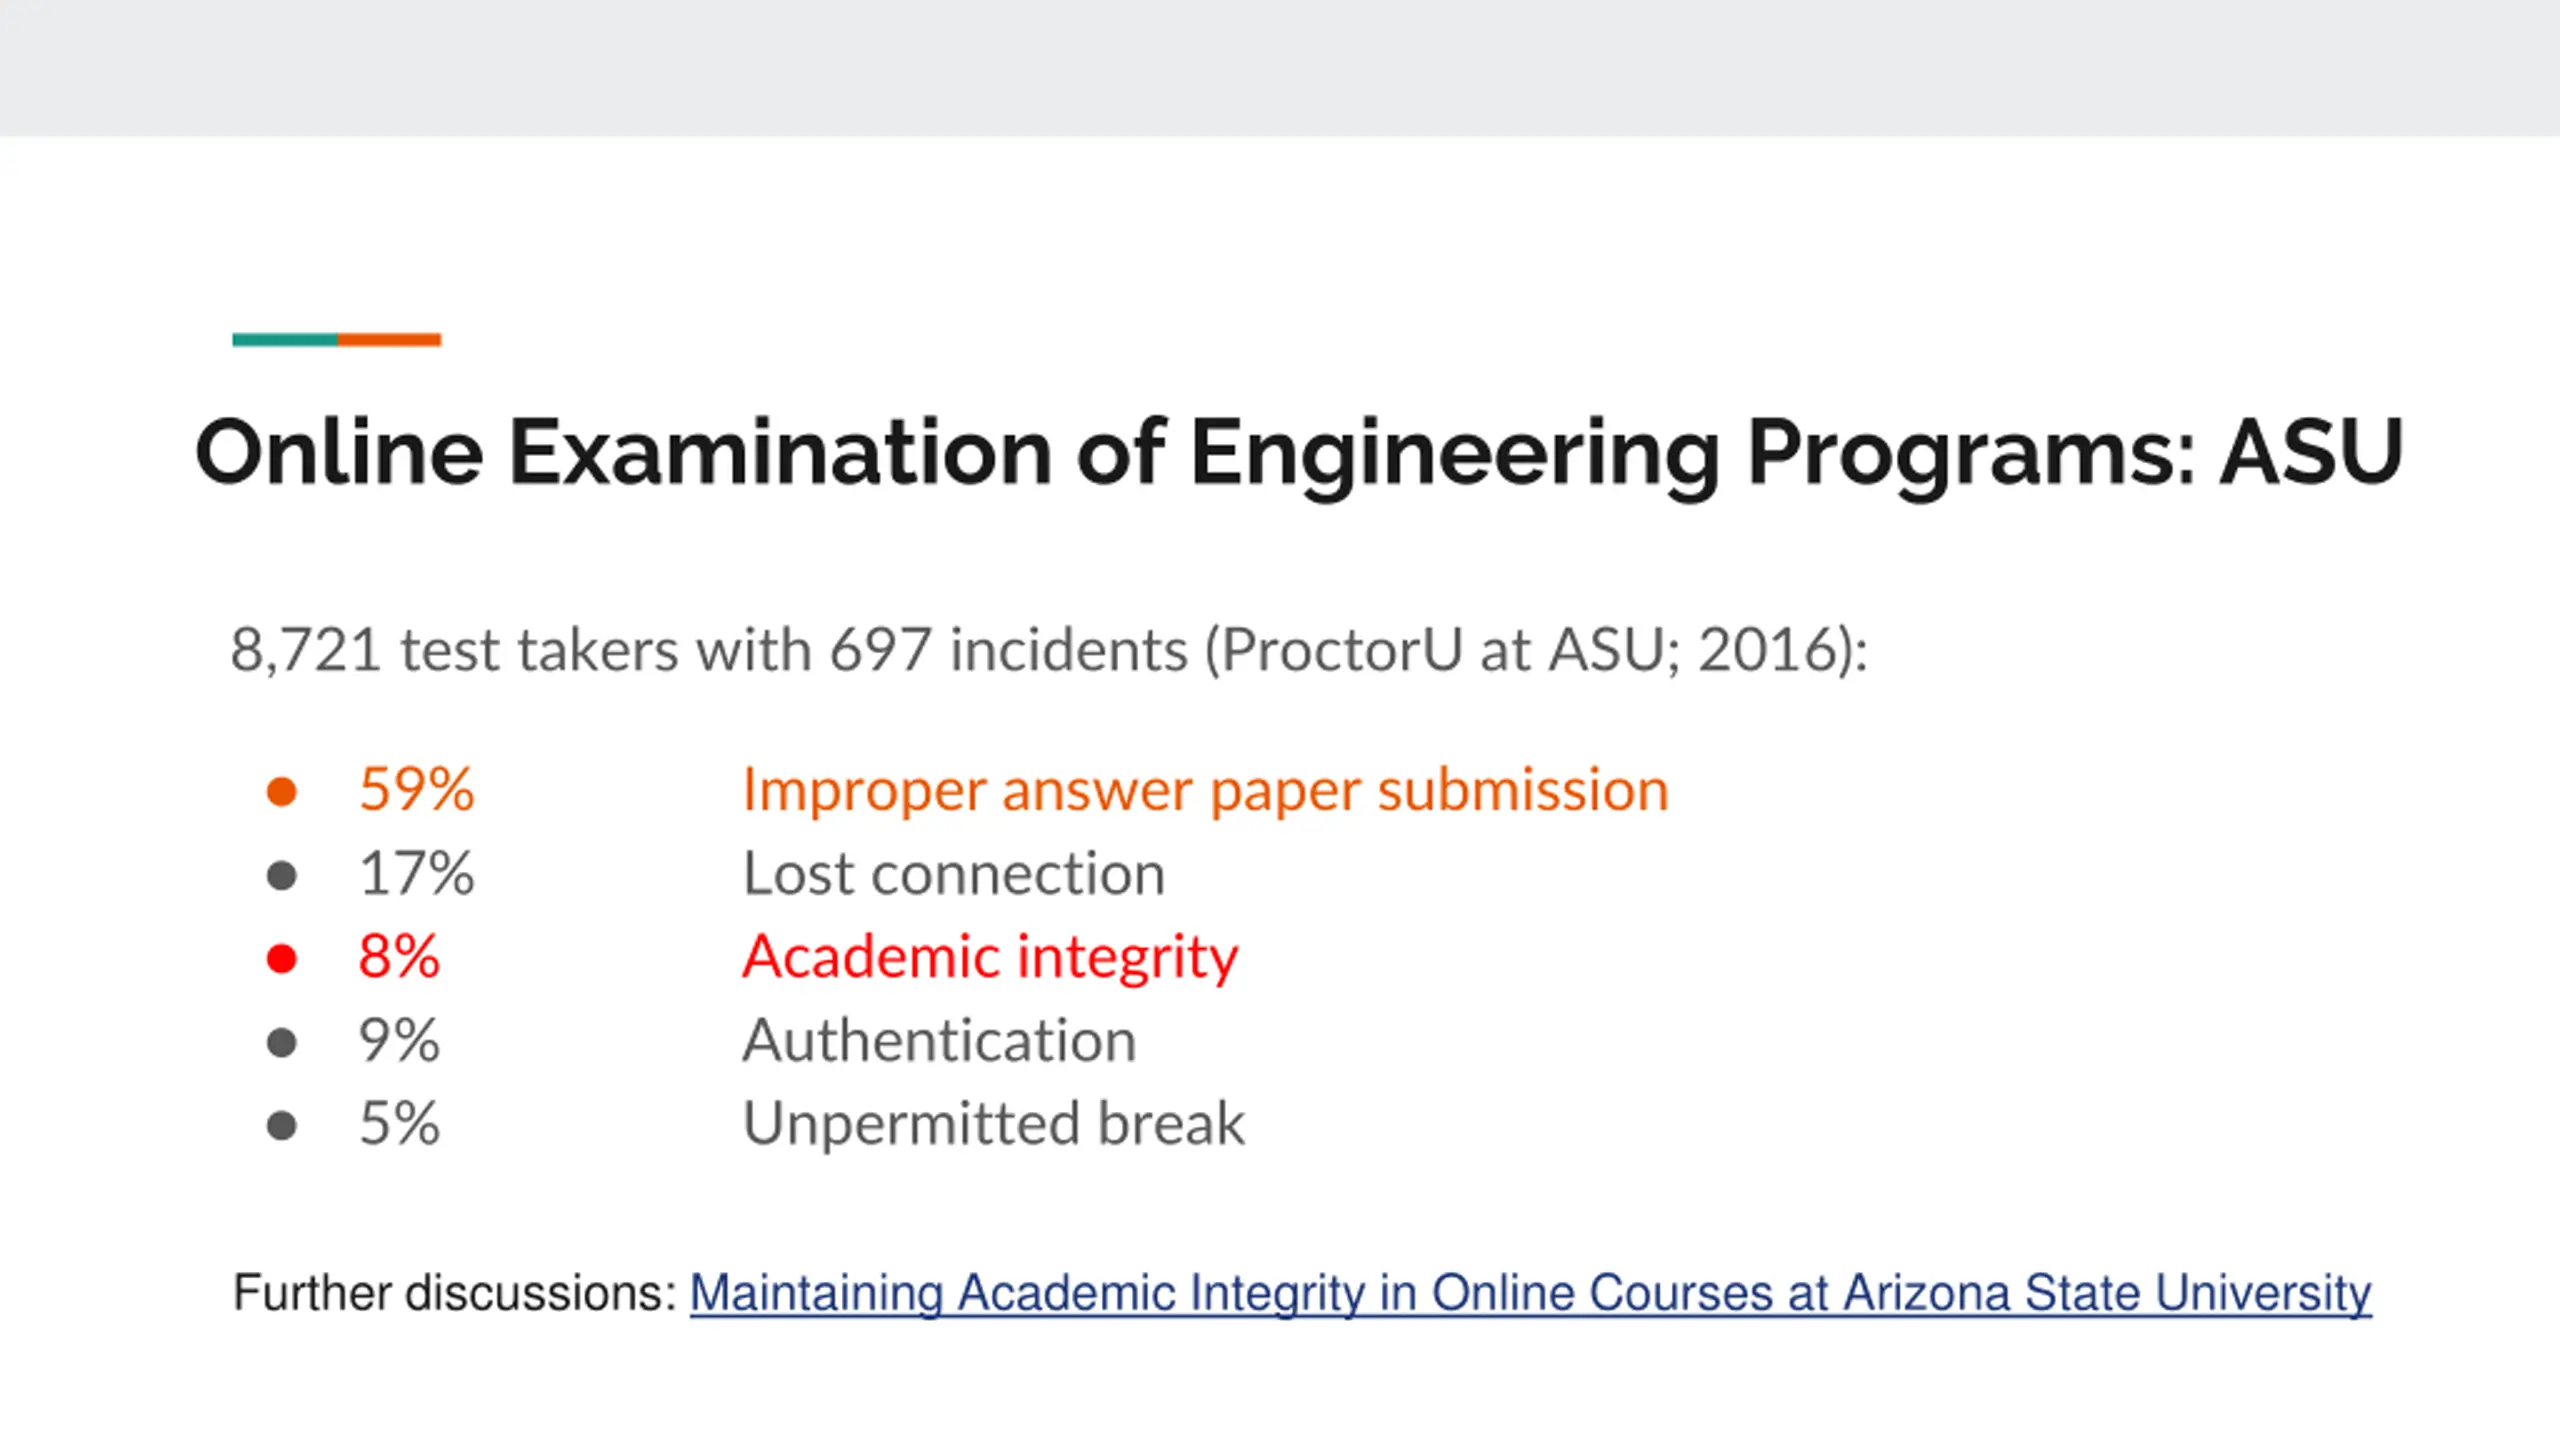Click the gray bullet dot beside 17%
The width and height of the screenshot is (2560, 1440).
point(282,875)
